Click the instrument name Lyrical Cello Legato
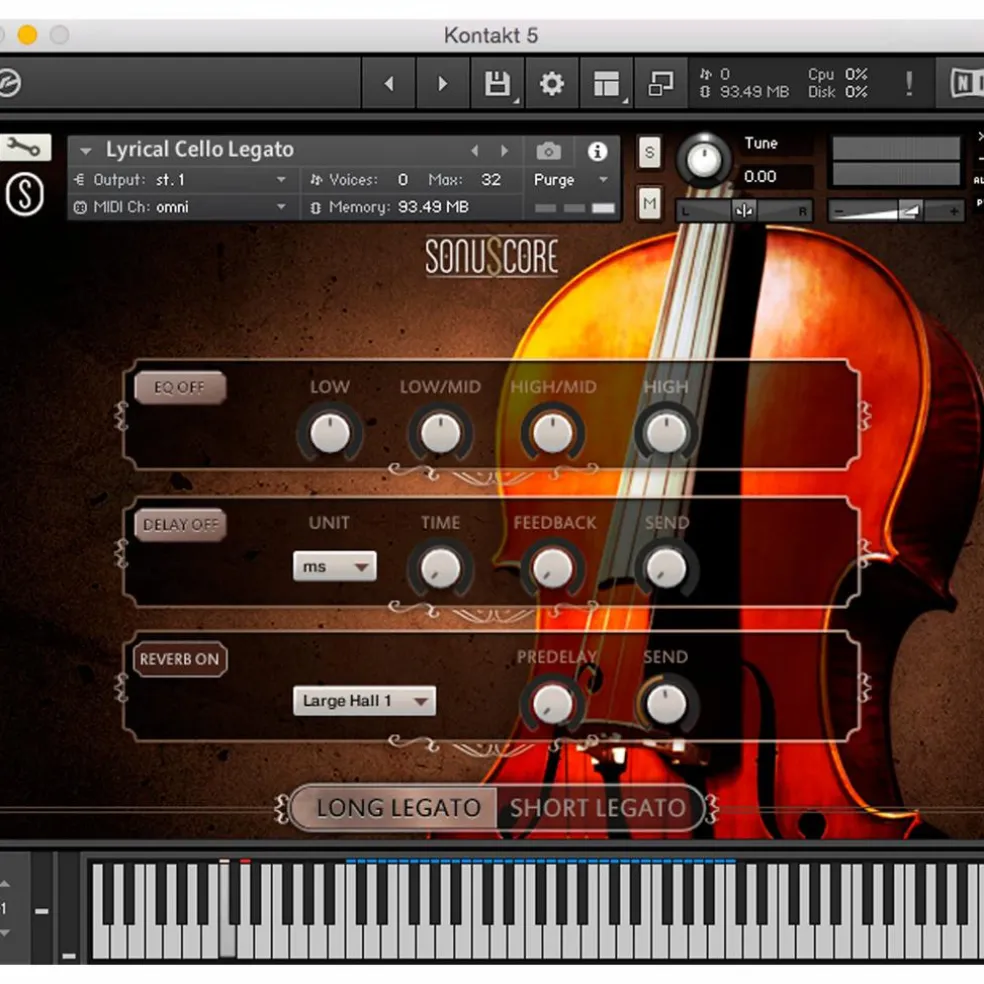 (200, 149)
